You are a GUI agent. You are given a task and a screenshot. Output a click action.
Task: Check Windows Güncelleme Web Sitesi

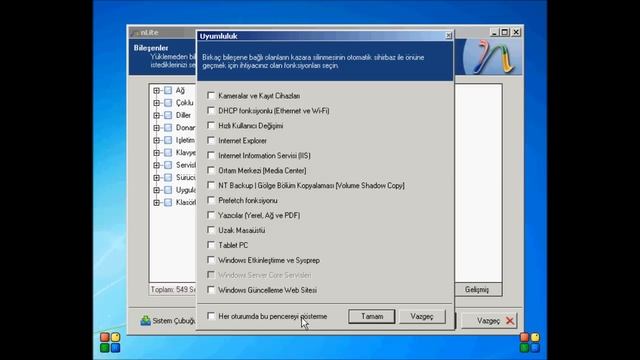(x=211, y=290)
